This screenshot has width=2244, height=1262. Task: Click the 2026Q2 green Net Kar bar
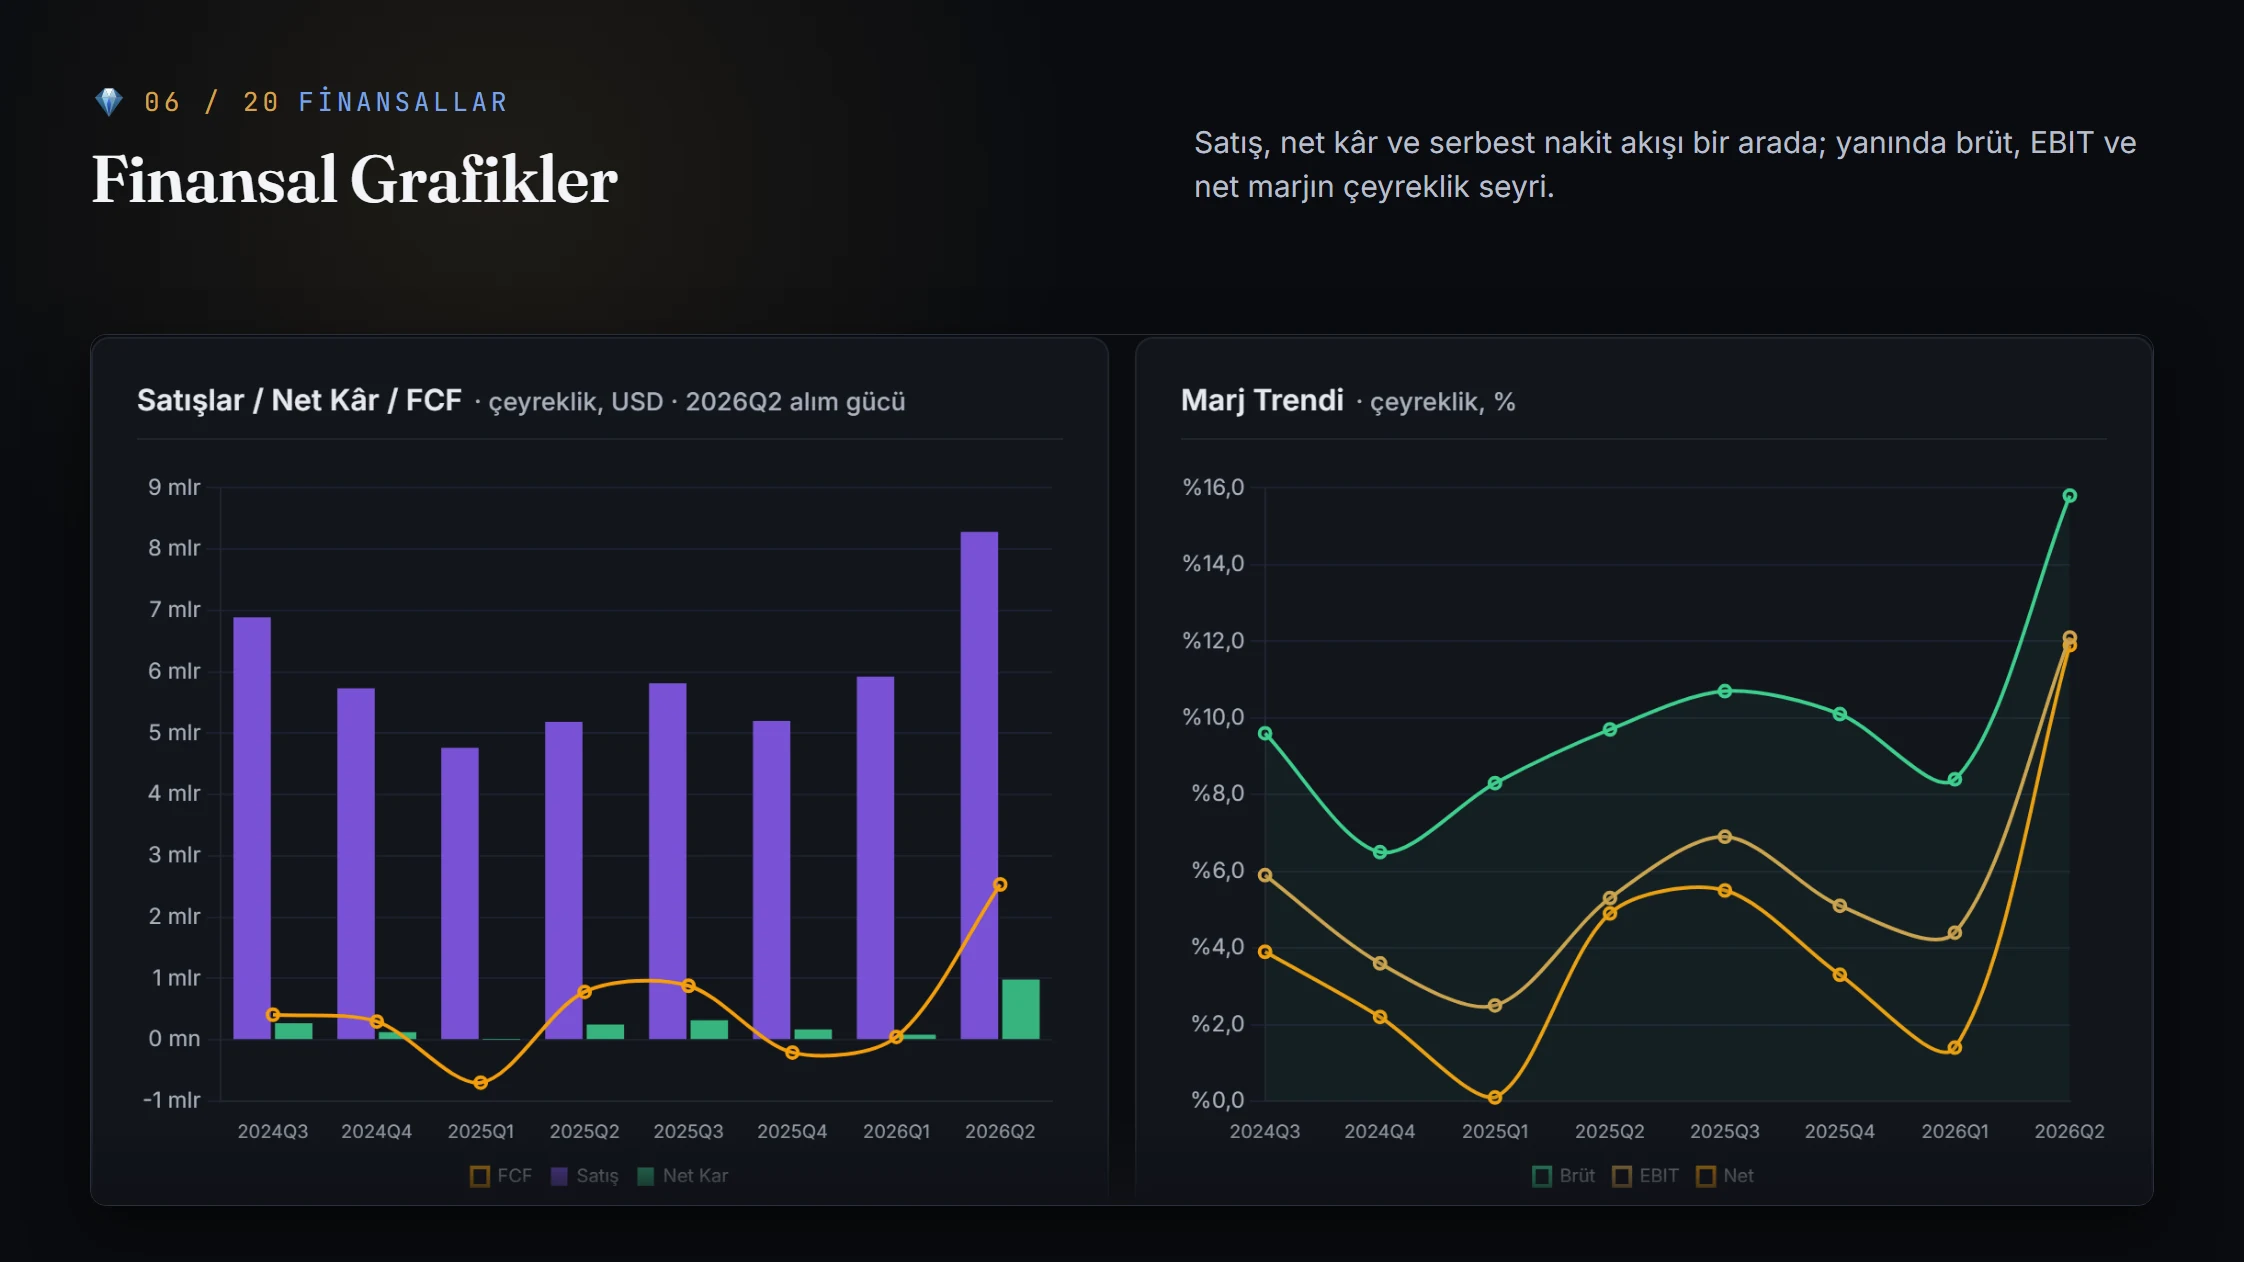[x=1021, y=1009]
